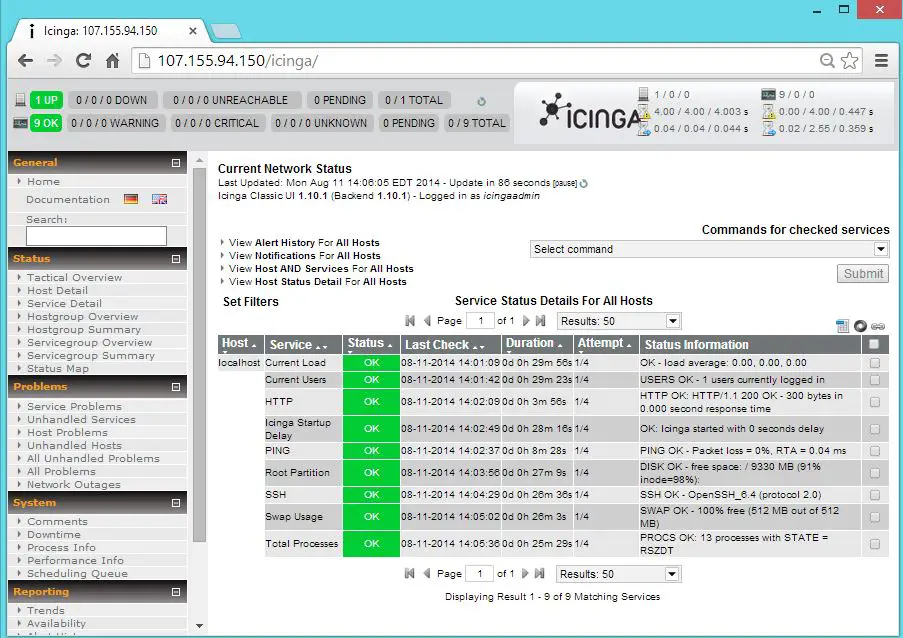Open the Select command dropdown
Image resolution: width=903 pixels, height=638 pixels.
[709, 249]
